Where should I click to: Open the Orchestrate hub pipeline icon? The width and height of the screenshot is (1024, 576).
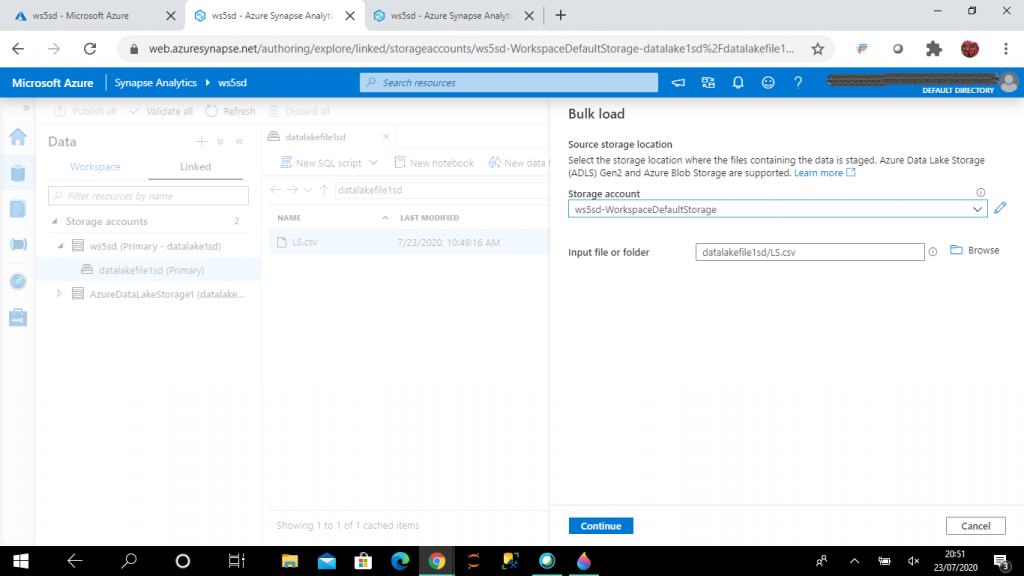click(18, 244)
